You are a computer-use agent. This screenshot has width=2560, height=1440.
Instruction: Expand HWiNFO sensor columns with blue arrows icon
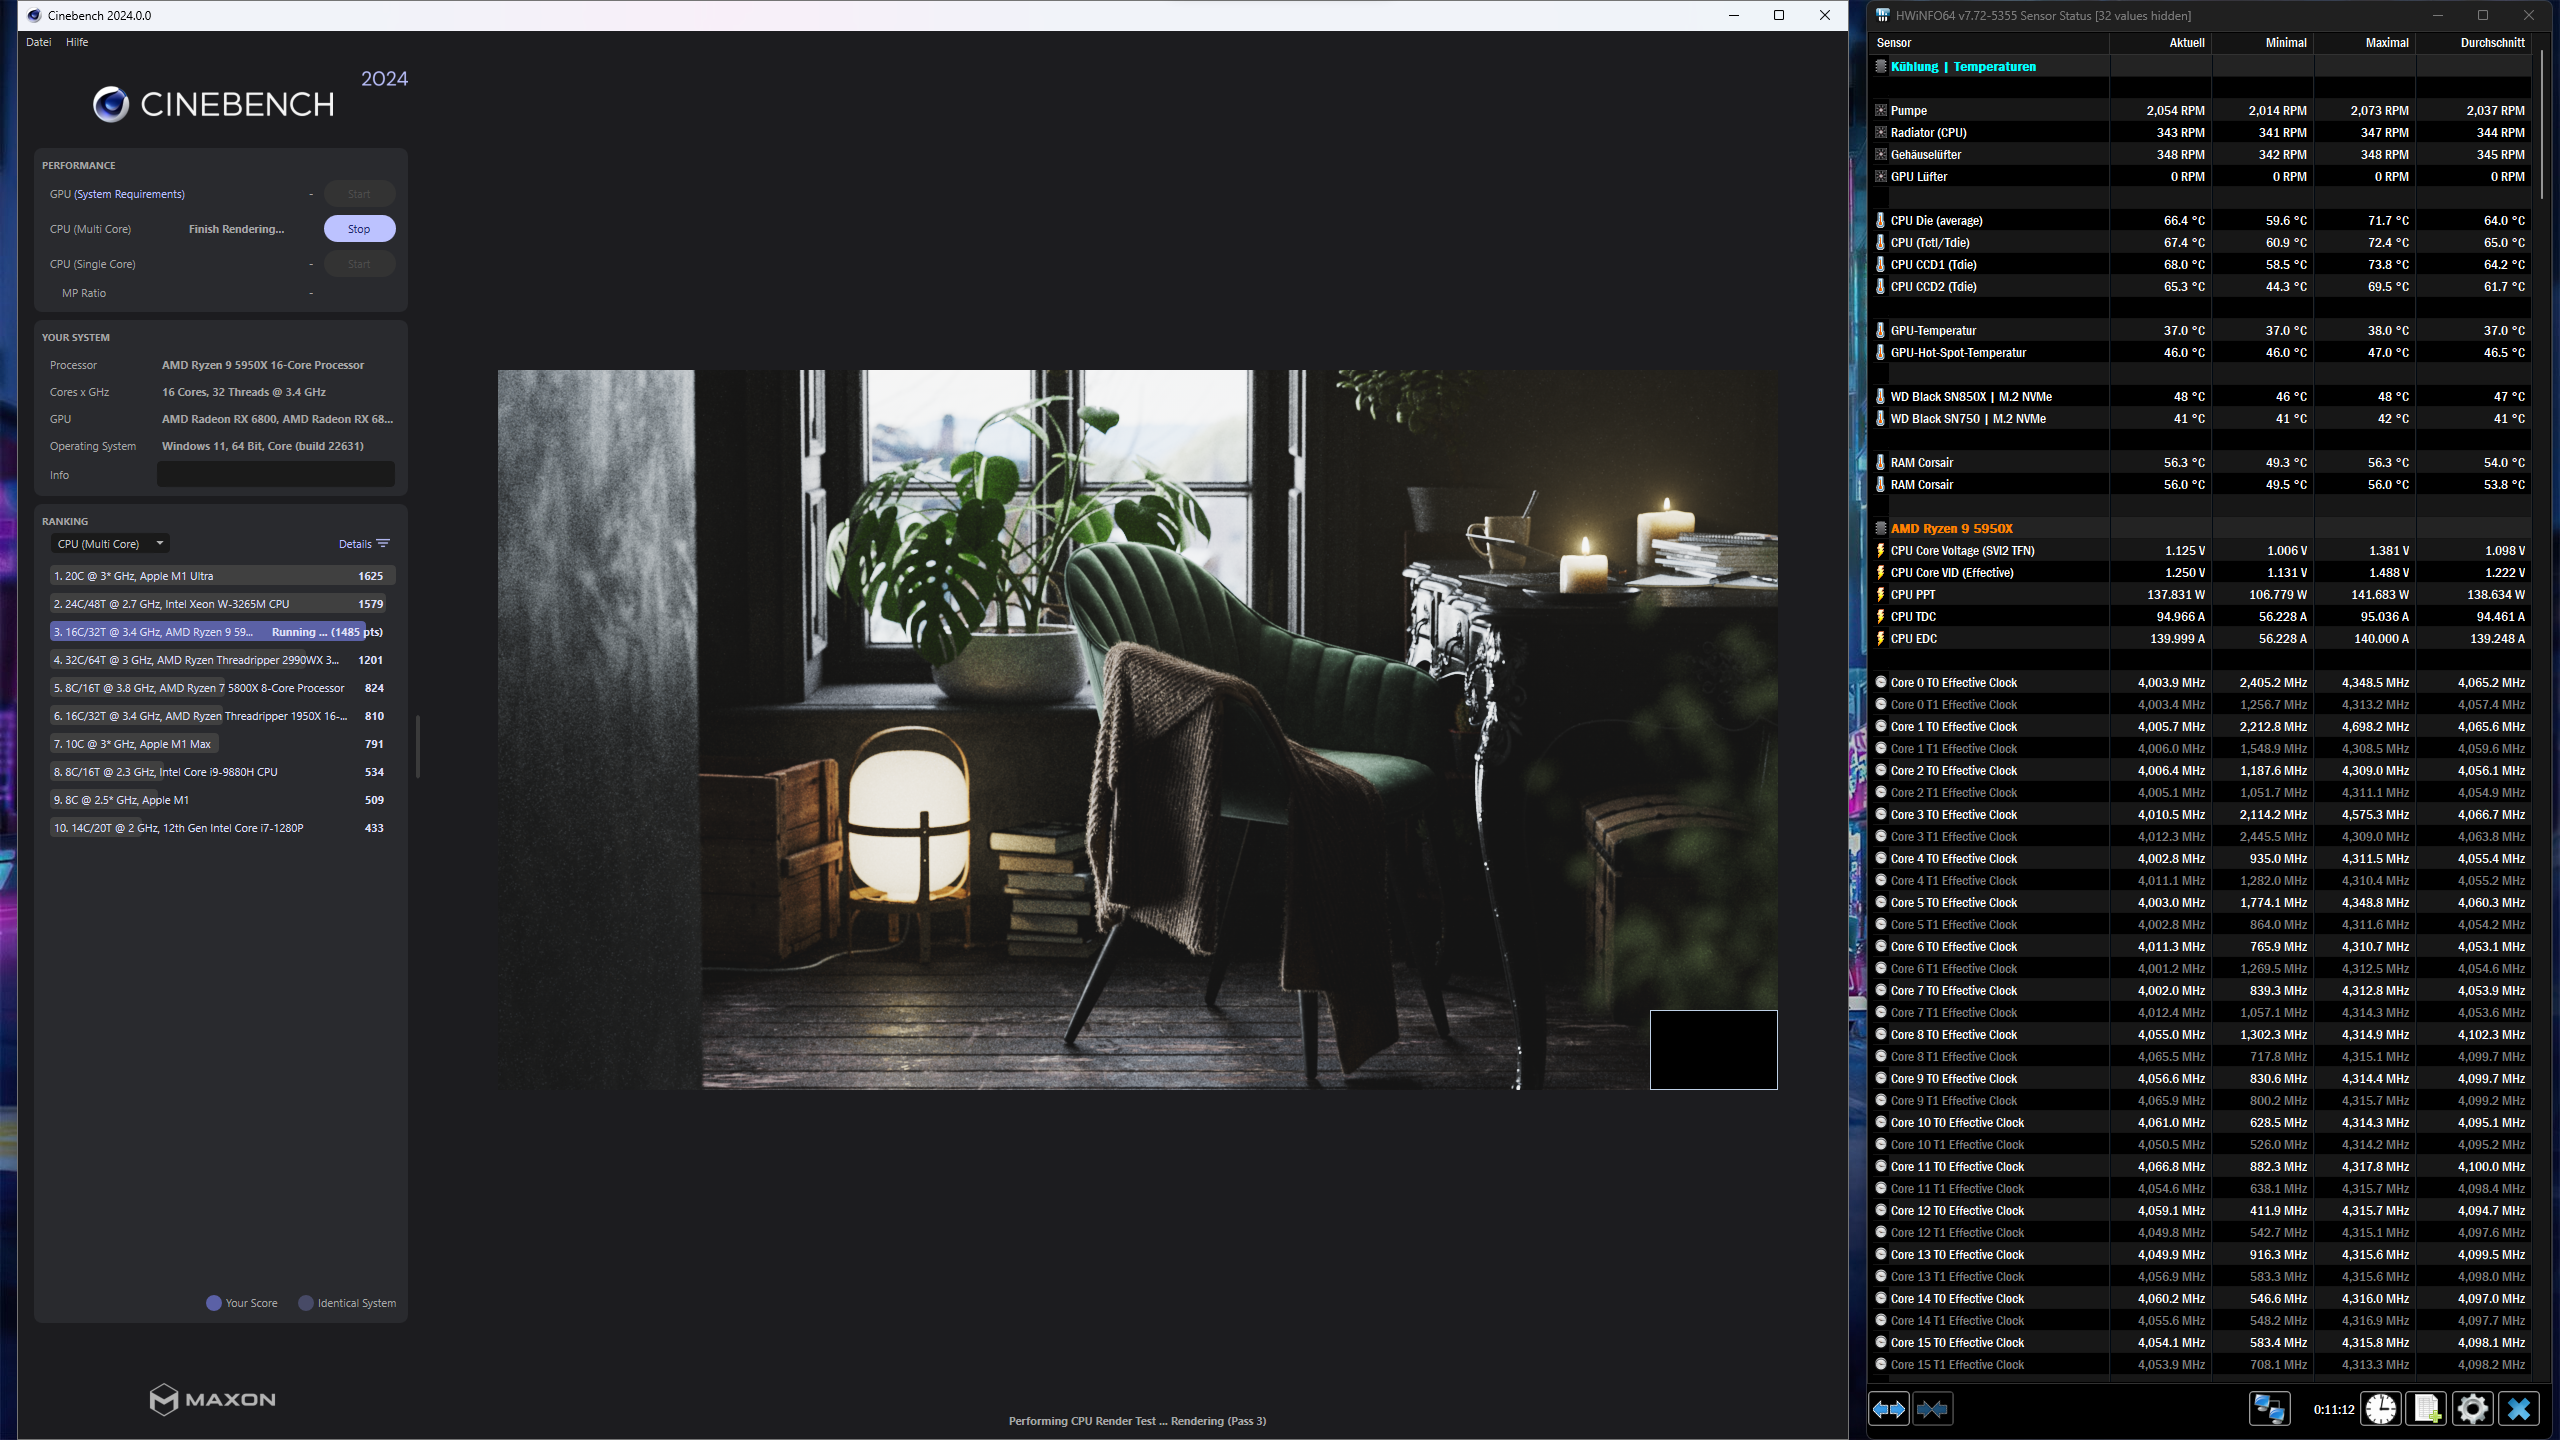click(1888, 1409)
